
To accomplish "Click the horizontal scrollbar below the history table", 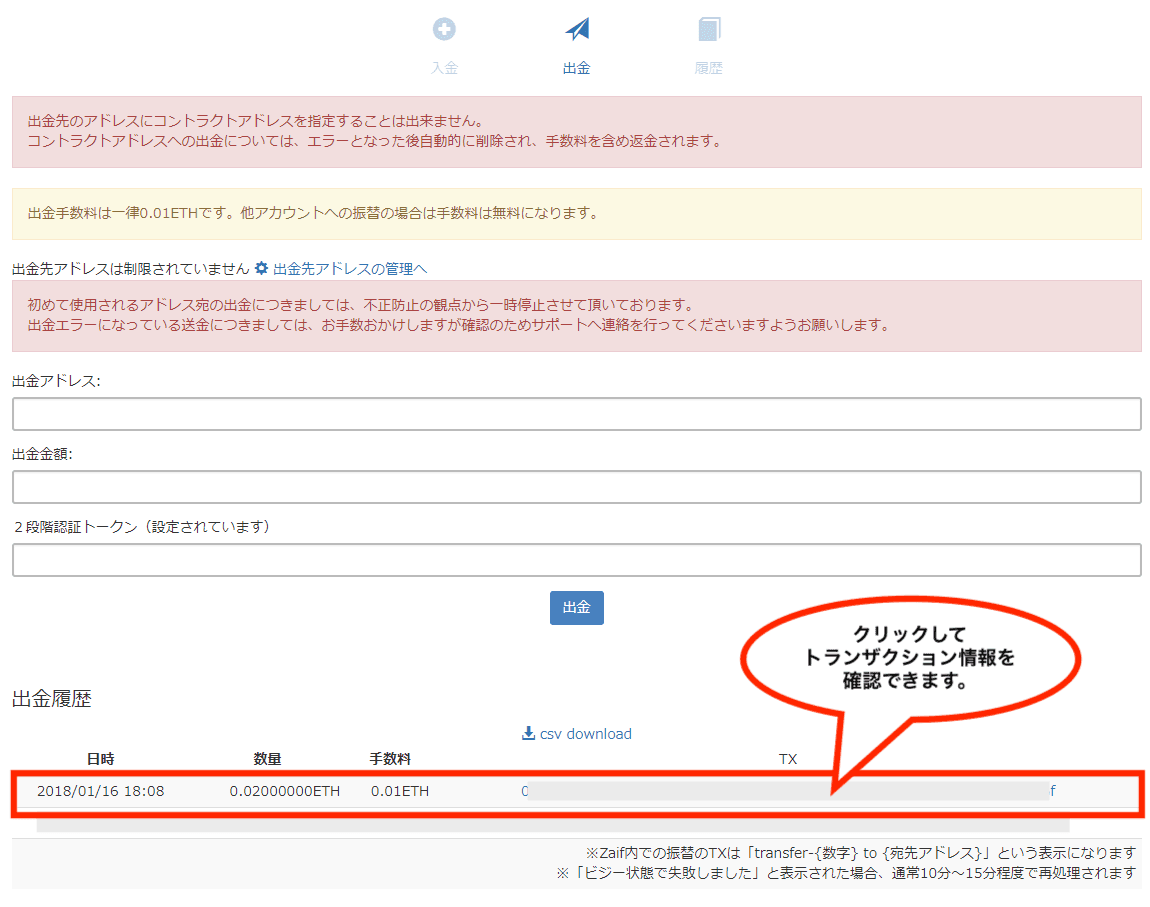I will [x=552, y=825].
